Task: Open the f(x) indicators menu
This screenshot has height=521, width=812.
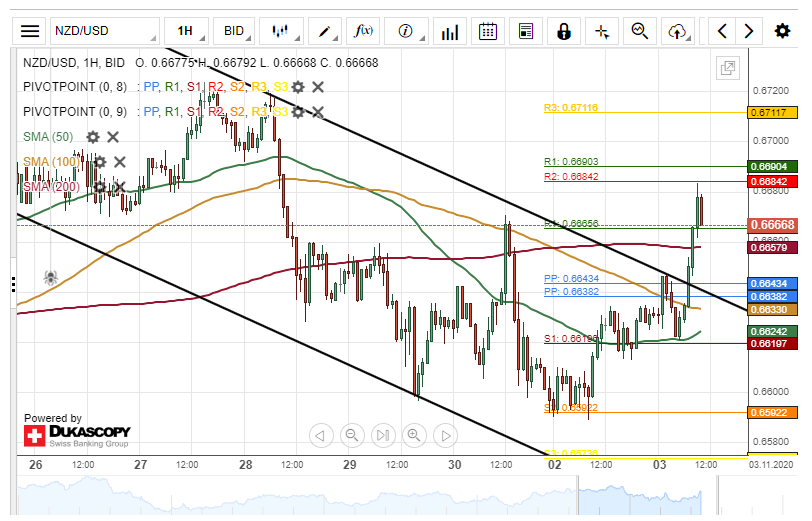Action: tap(363, 31)
